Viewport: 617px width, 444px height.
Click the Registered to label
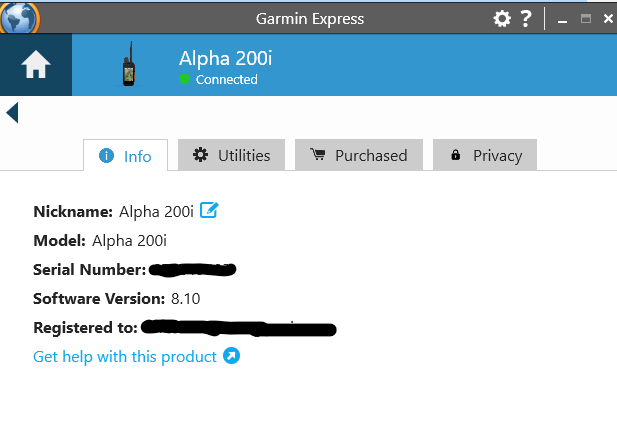point(85,327)
